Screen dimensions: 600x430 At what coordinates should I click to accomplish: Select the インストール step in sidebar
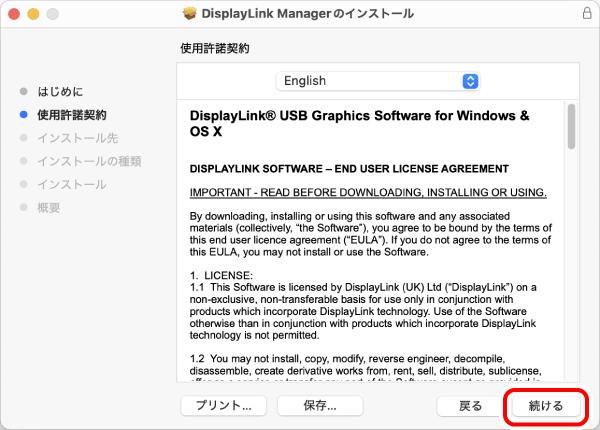pyautogui.click(x=72, y=184)
